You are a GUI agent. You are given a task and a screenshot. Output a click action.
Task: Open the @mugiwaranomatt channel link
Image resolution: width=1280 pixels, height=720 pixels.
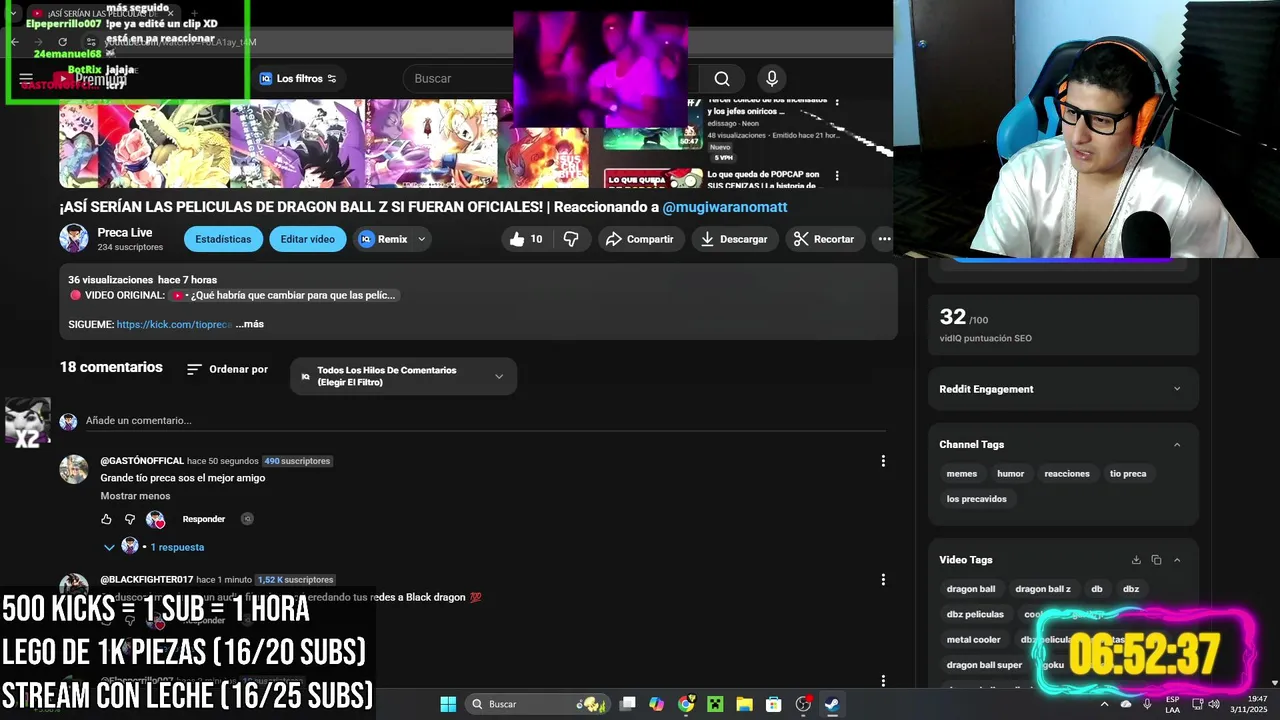[x=725, y=207]
